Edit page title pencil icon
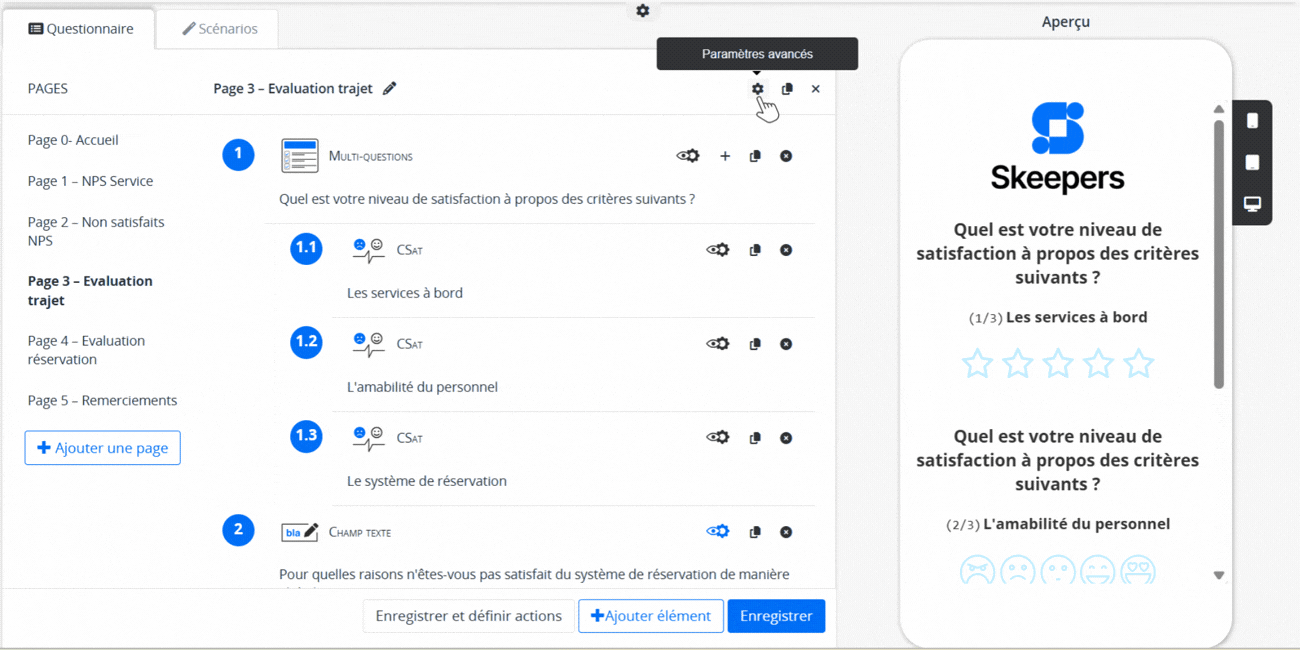1300x650 pixels. click(x=390, y=89)
